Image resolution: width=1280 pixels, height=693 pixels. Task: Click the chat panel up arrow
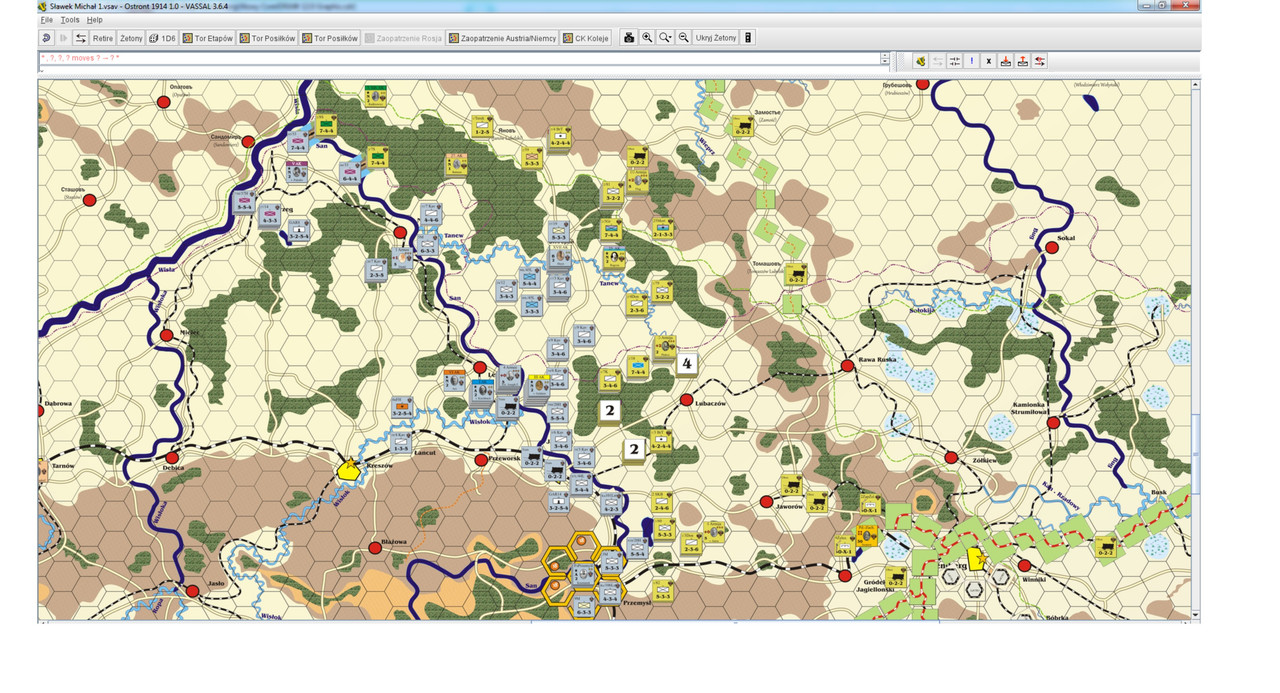(x=885, y=56)
